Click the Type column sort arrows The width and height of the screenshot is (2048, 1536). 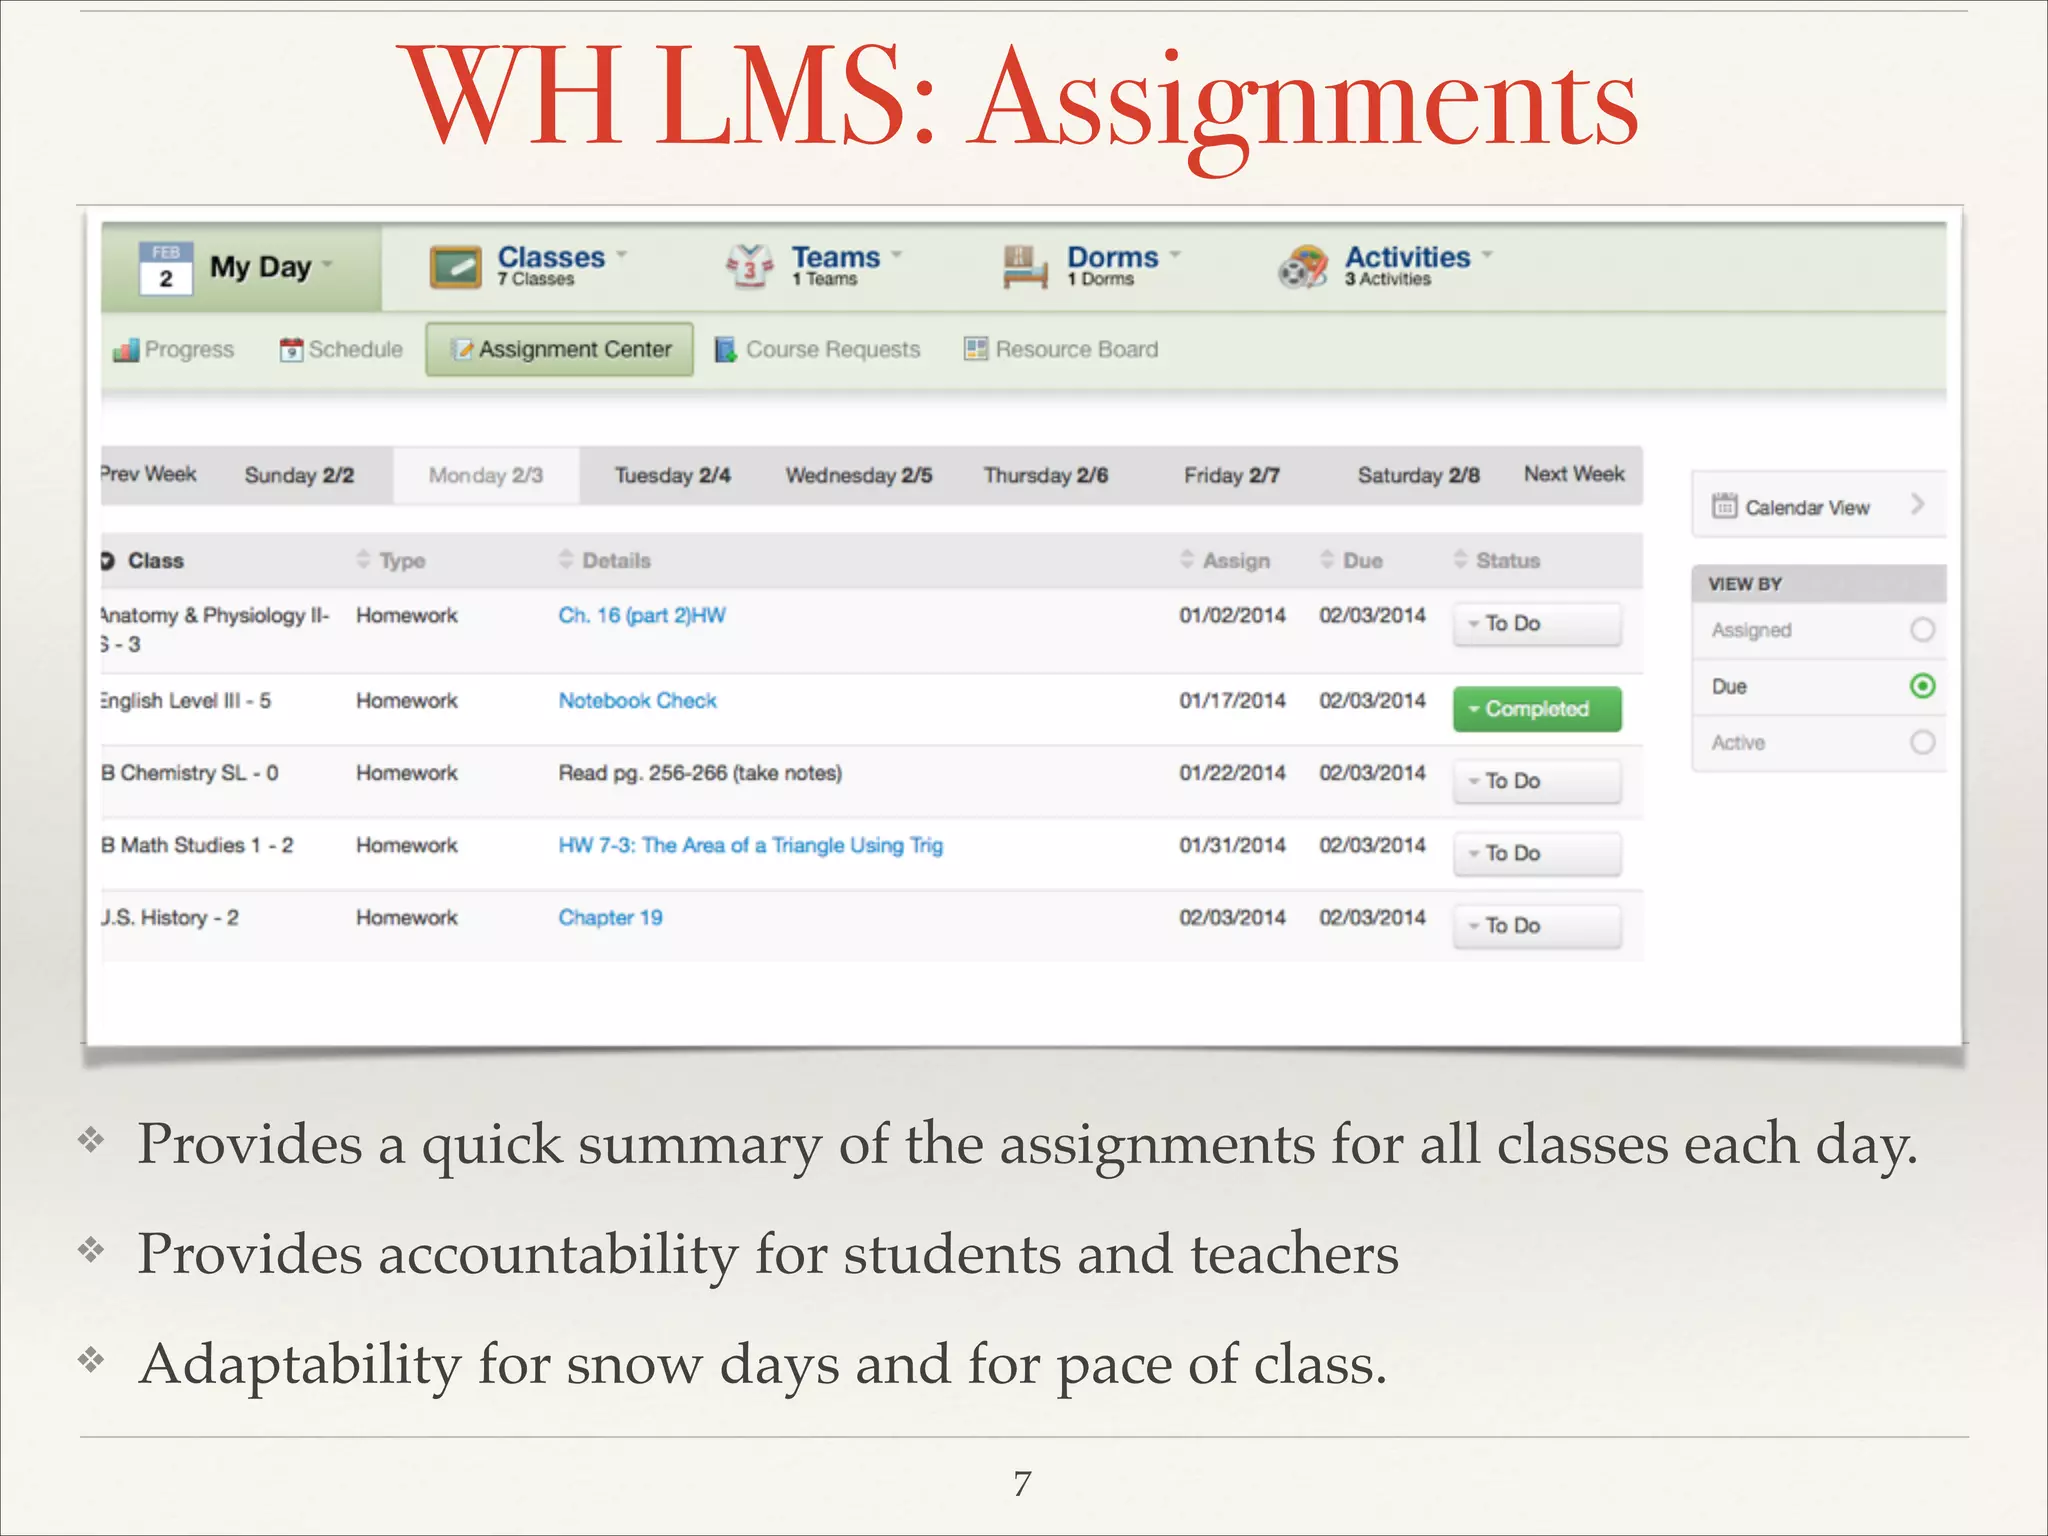(x=364, y=560)
